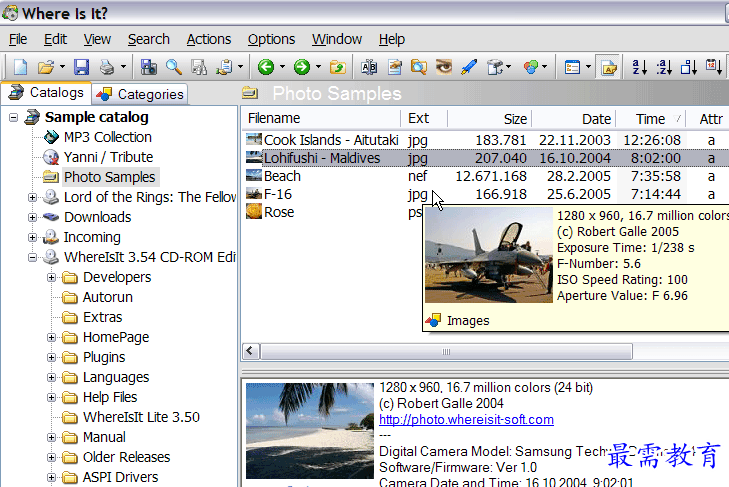Click the blue brush icon in toolbar
Screen dimensions: 729x487
(469, 67)
